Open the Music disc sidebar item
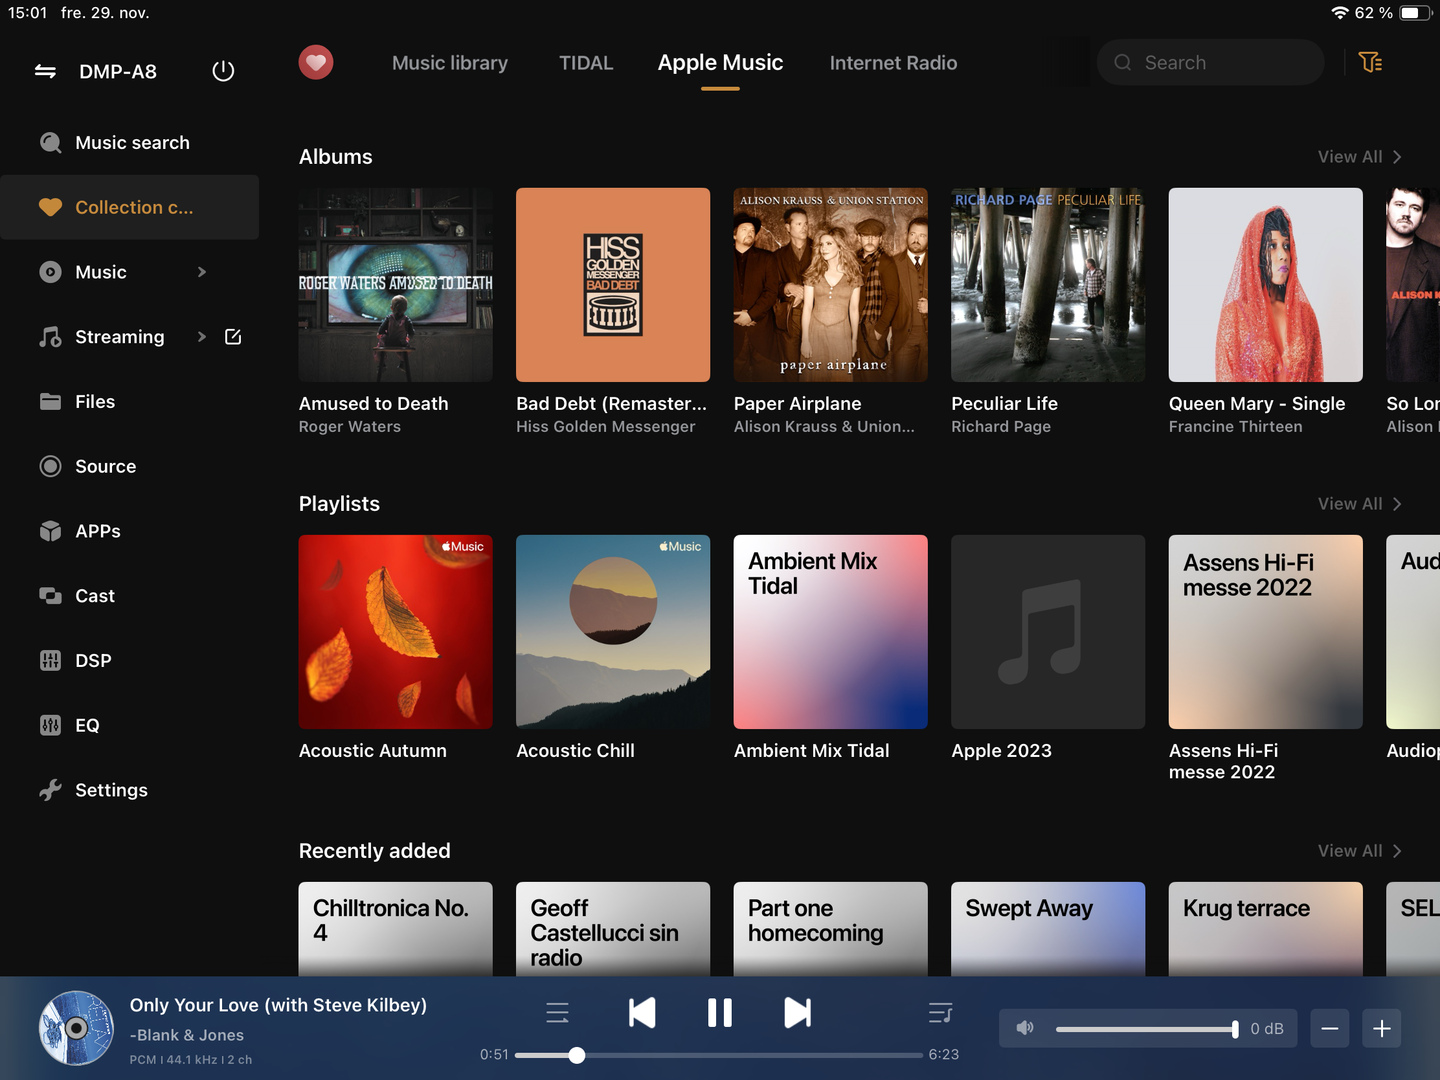The image size is (1440, 1080). pos(130,272)
